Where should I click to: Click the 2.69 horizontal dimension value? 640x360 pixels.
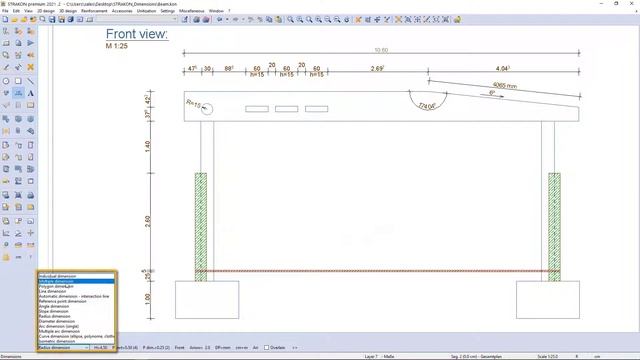[x=378, y=69]
